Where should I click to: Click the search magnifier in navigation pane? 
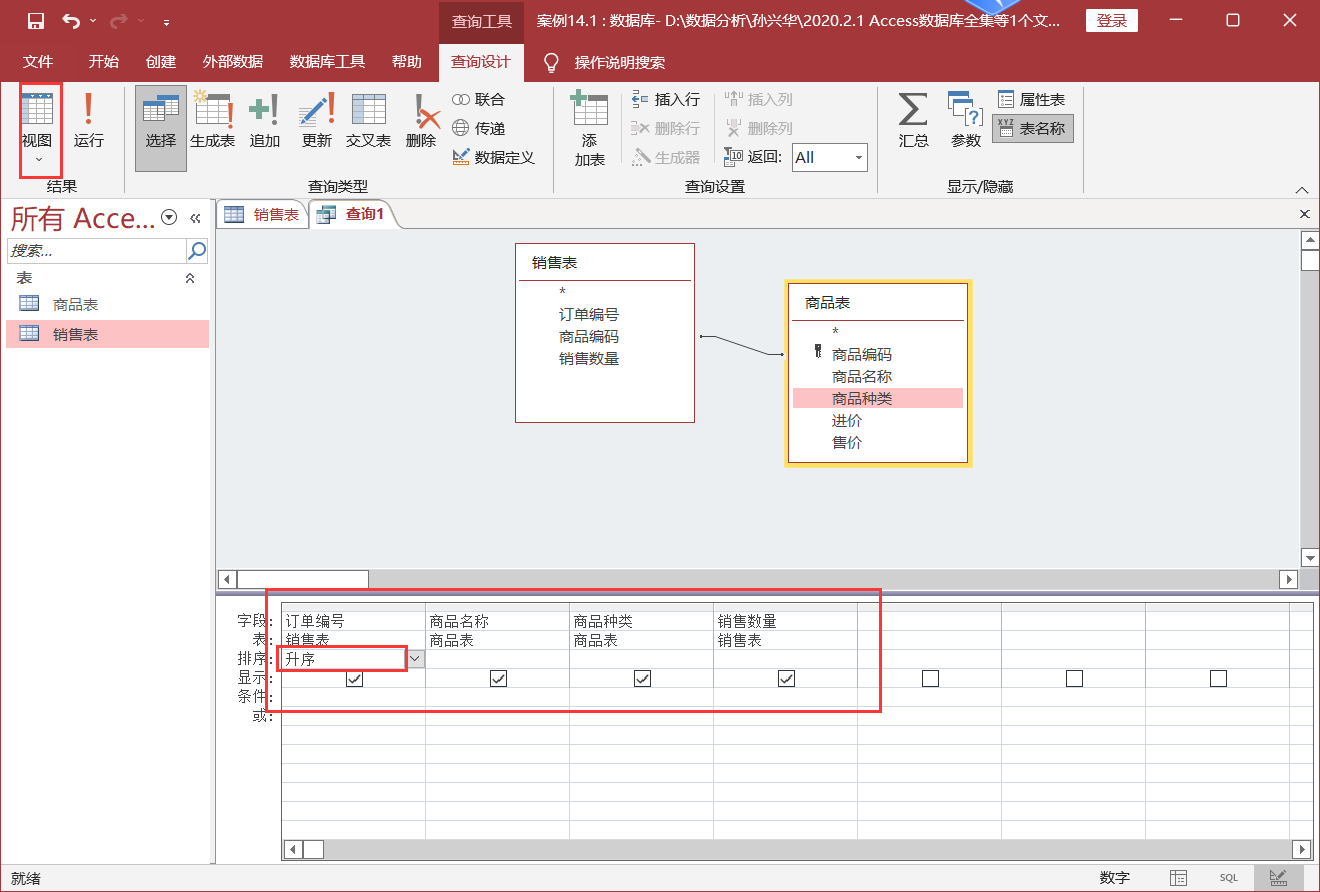(197, 250)
